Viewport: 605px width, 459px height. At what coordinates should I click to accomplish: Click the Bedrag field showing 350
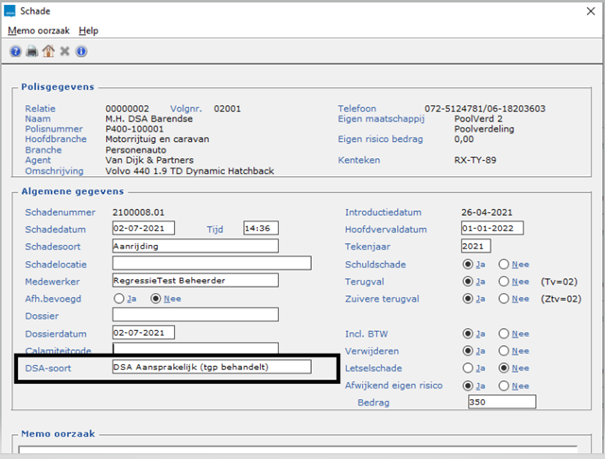500,402
